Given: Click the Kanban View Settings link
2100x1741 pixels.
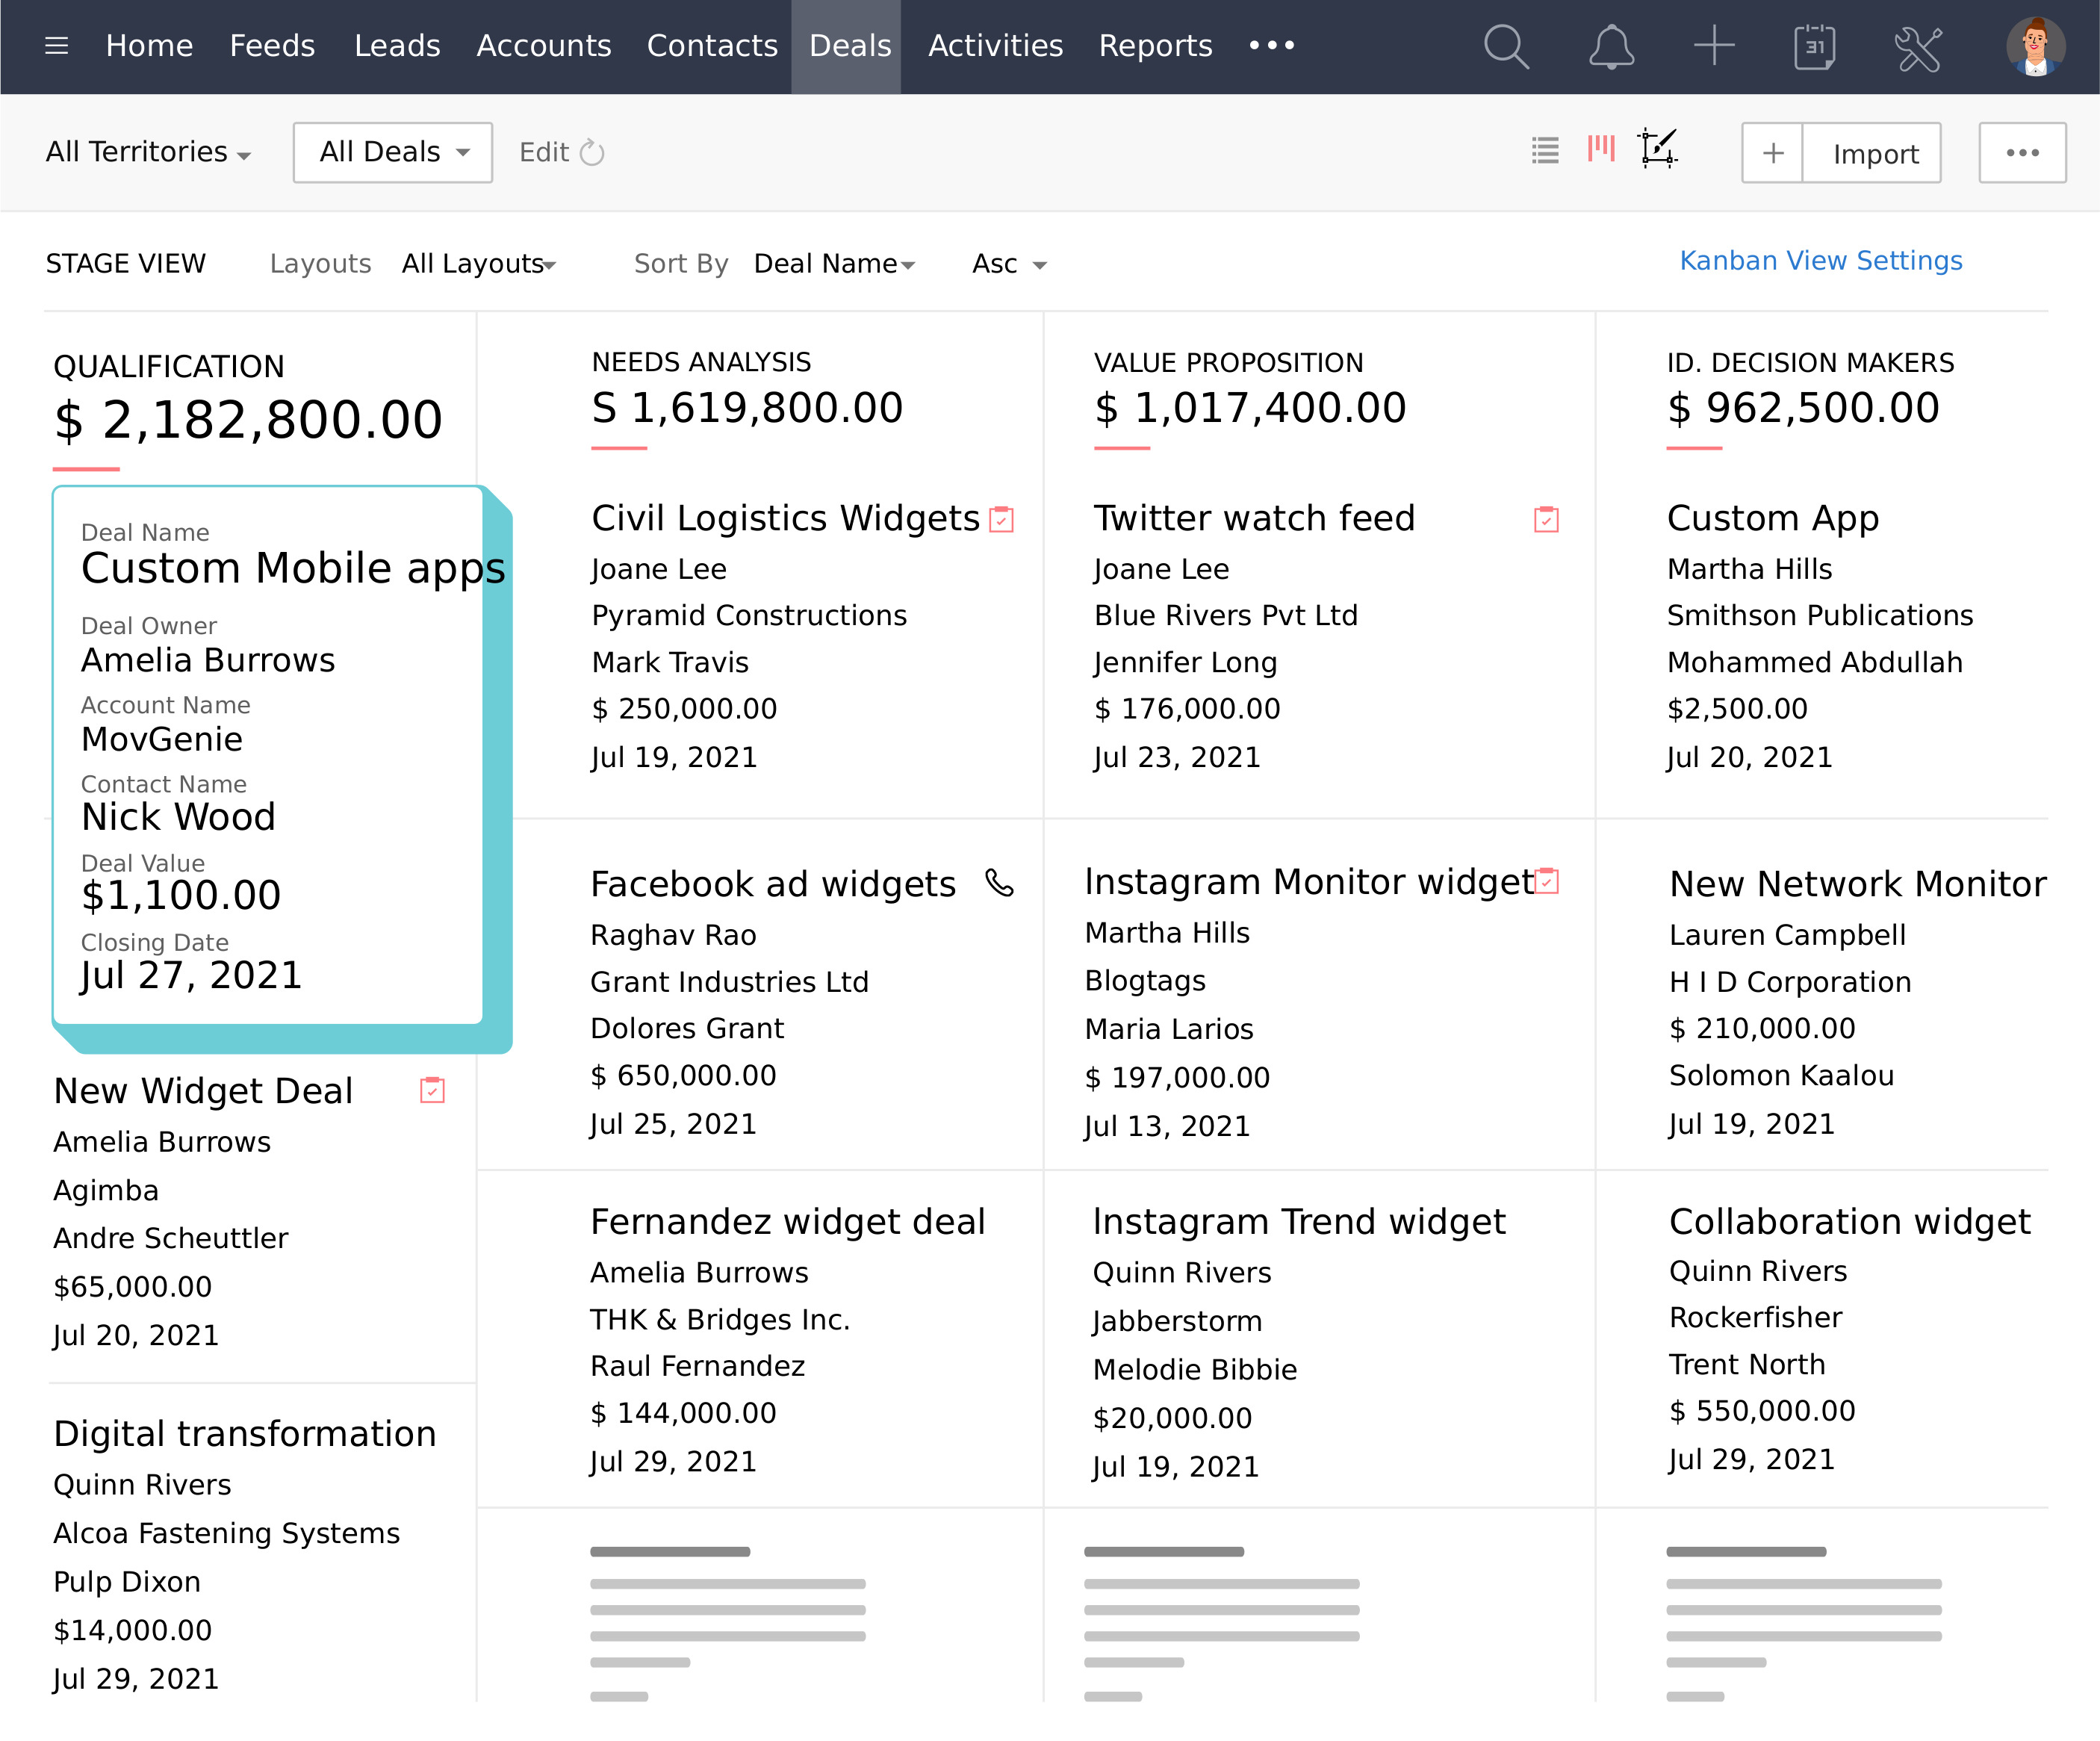Looking at the screenshot, I should [1819, 264].
